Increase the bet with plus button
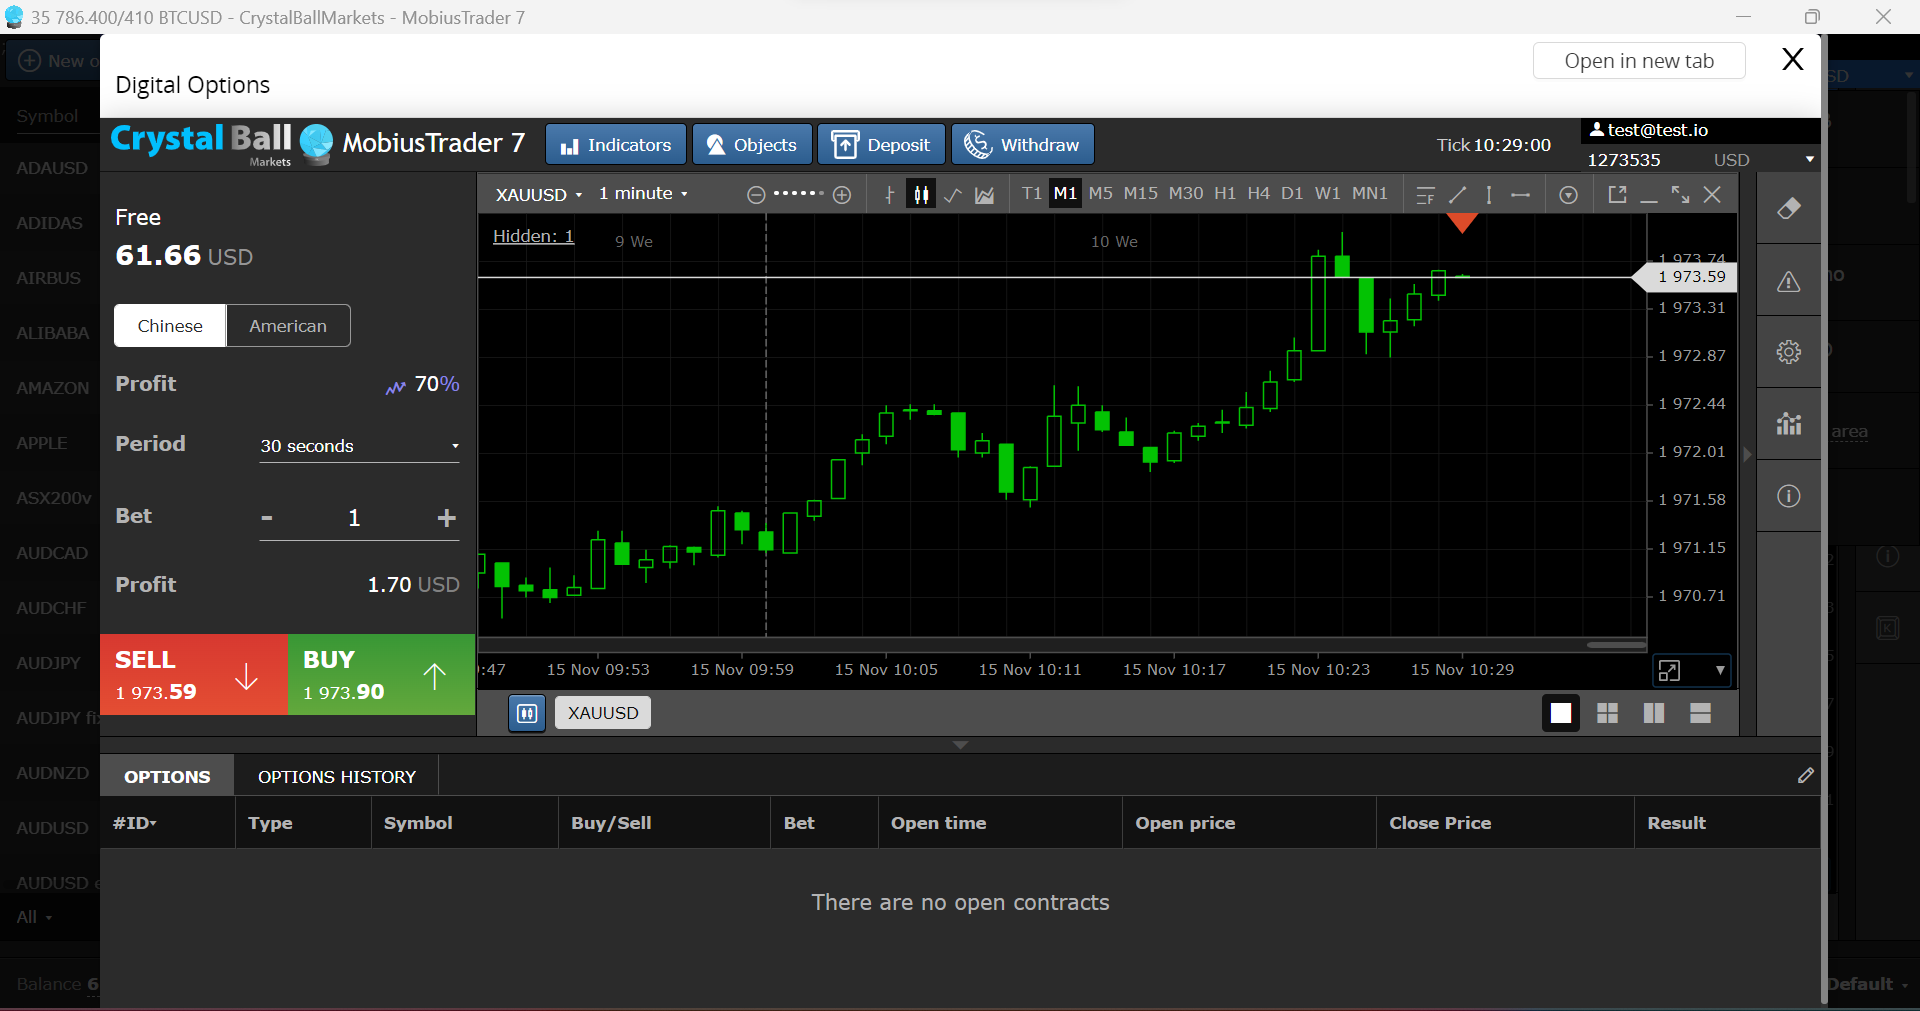1920x1011 pixels. pos(447,518)
